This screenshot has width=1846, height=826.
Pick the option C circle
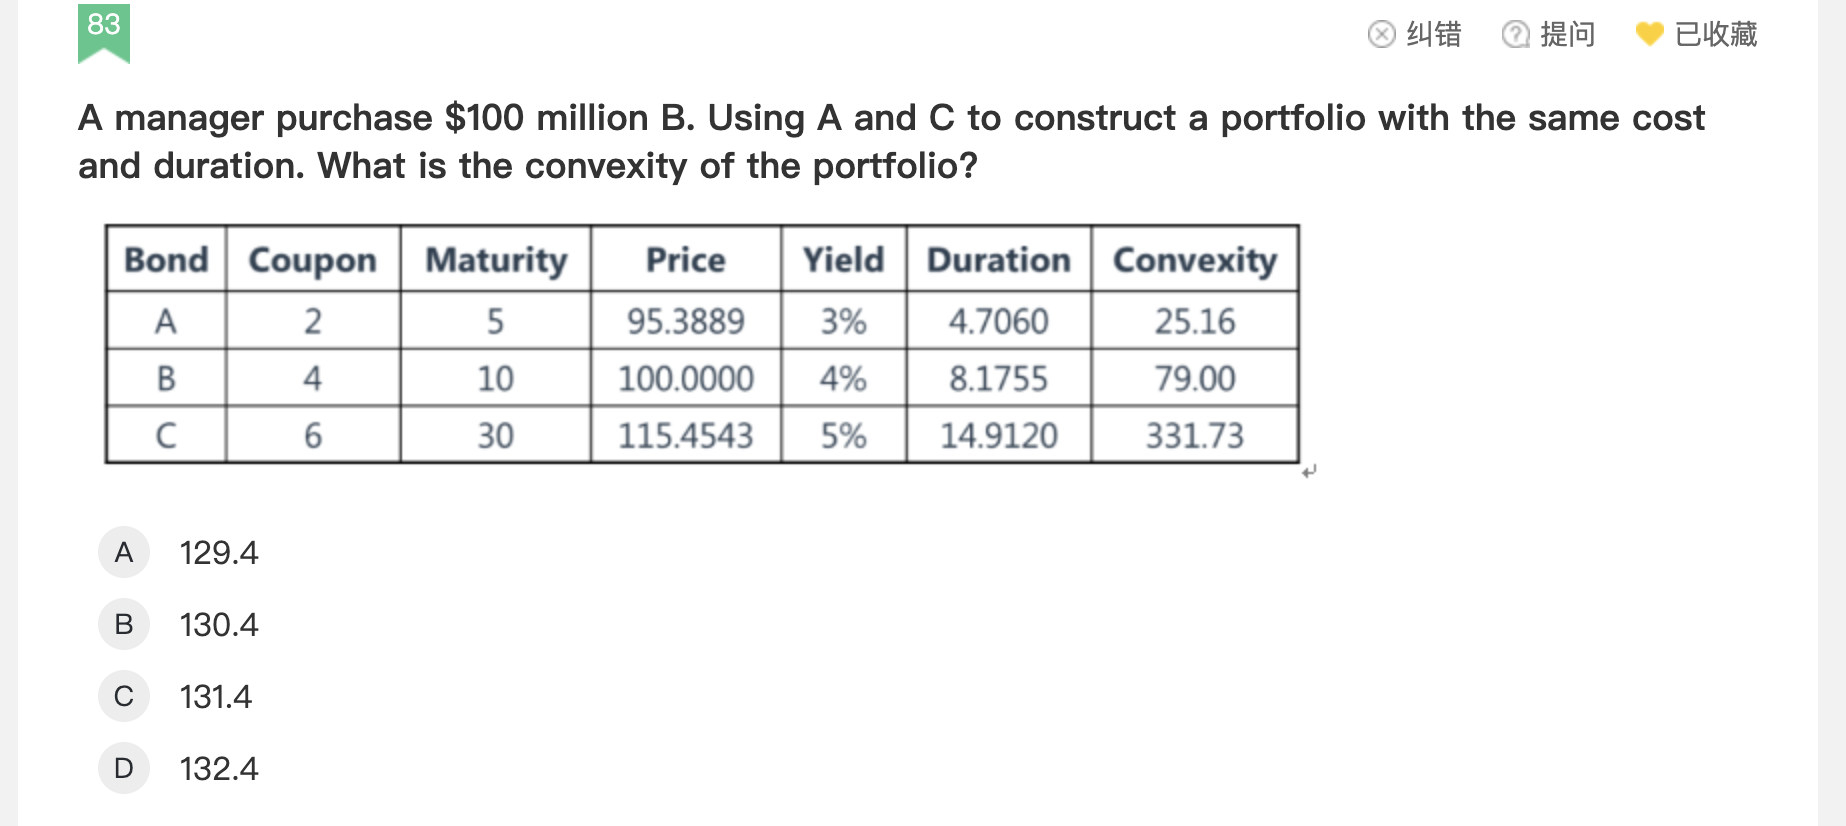click(x=124, y=696)
